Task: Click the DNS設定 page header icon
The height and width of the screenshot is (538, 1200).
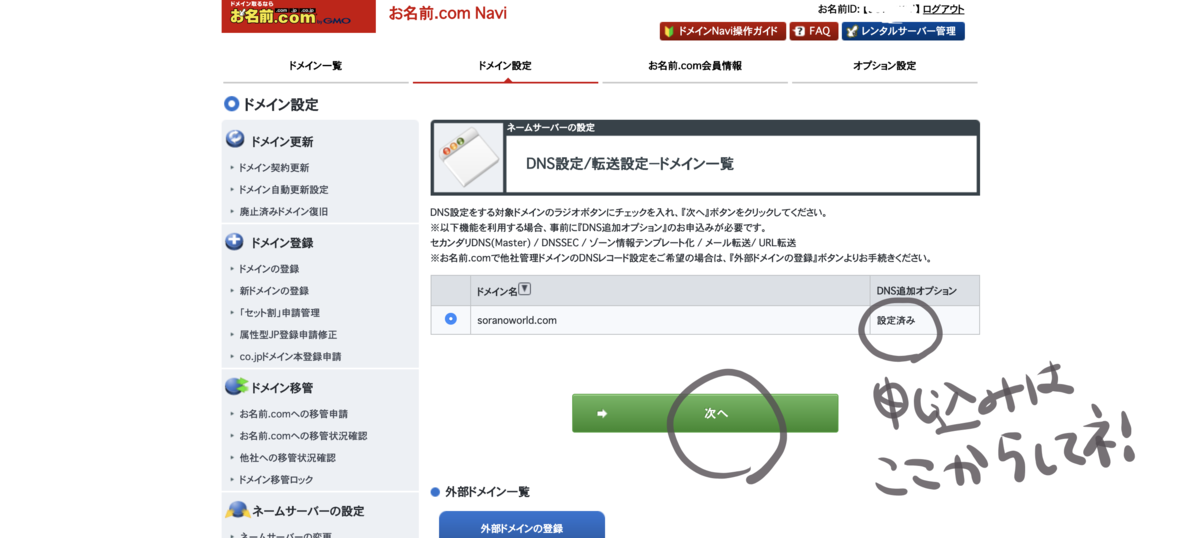Action: pos(469,158)
